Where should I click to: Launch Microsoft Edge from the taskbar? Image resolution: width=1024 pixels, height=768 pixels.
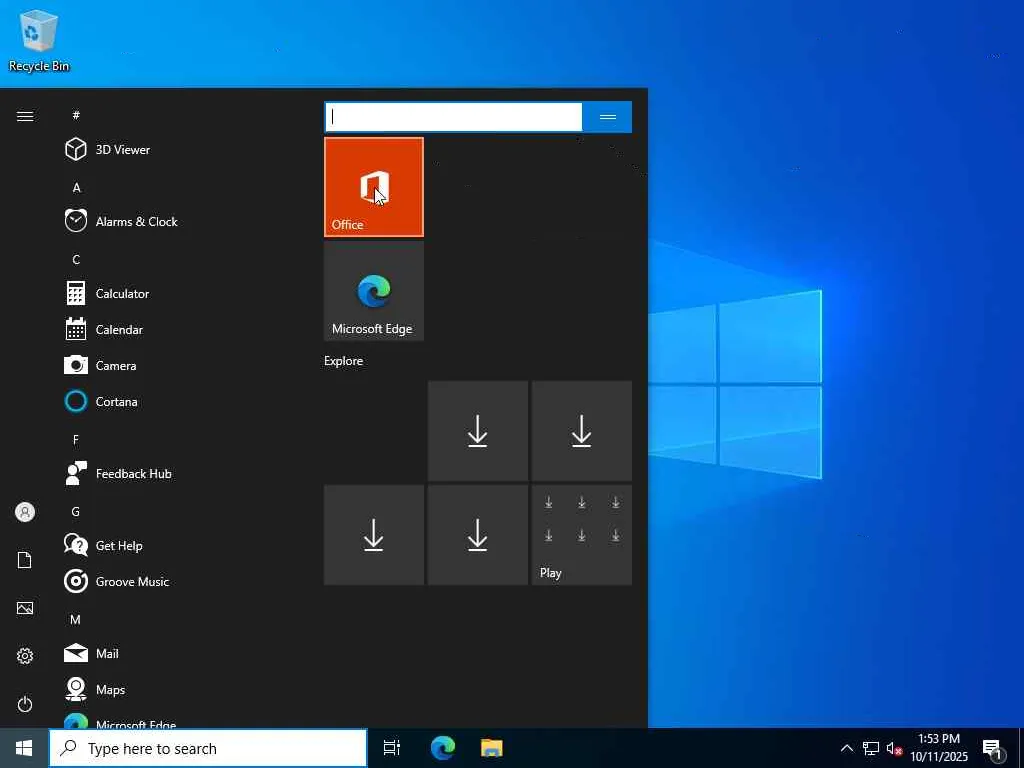(443, 748)
